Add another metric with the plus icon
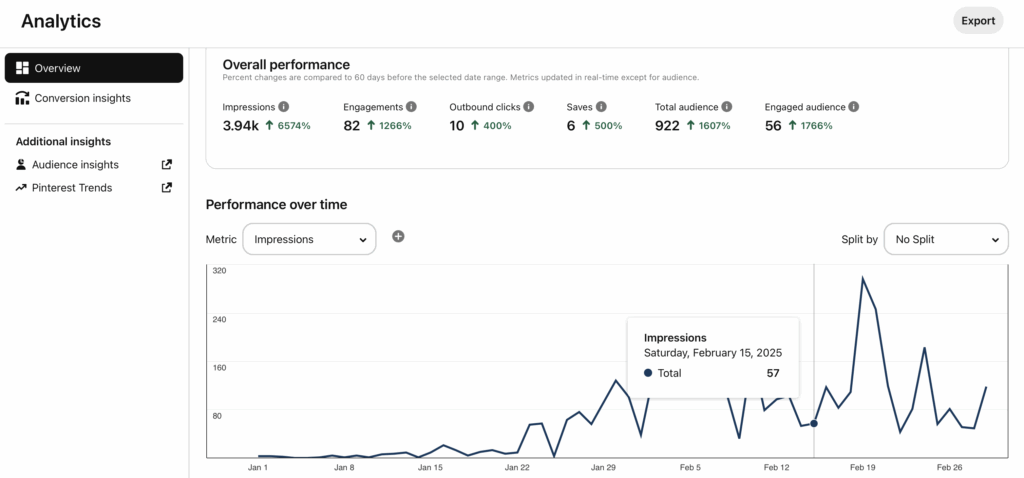Image resolution: width=1024 pixels, height=478 pixels. (398, 236)
